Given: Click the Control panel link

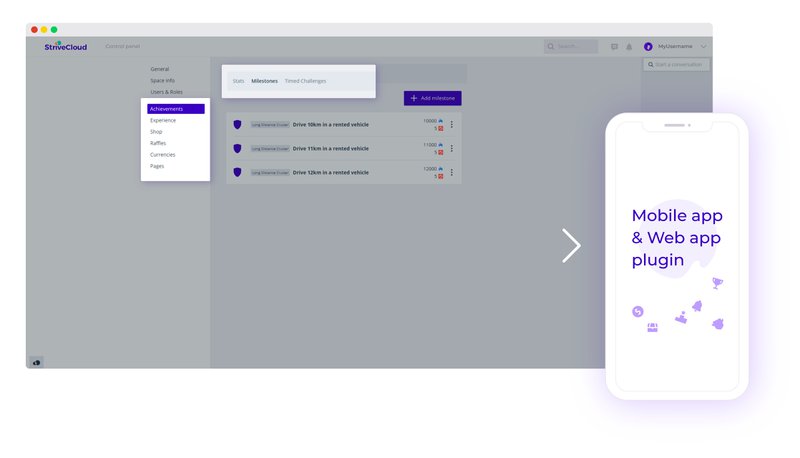Looking at the screenshot, I should coord(122,46).
